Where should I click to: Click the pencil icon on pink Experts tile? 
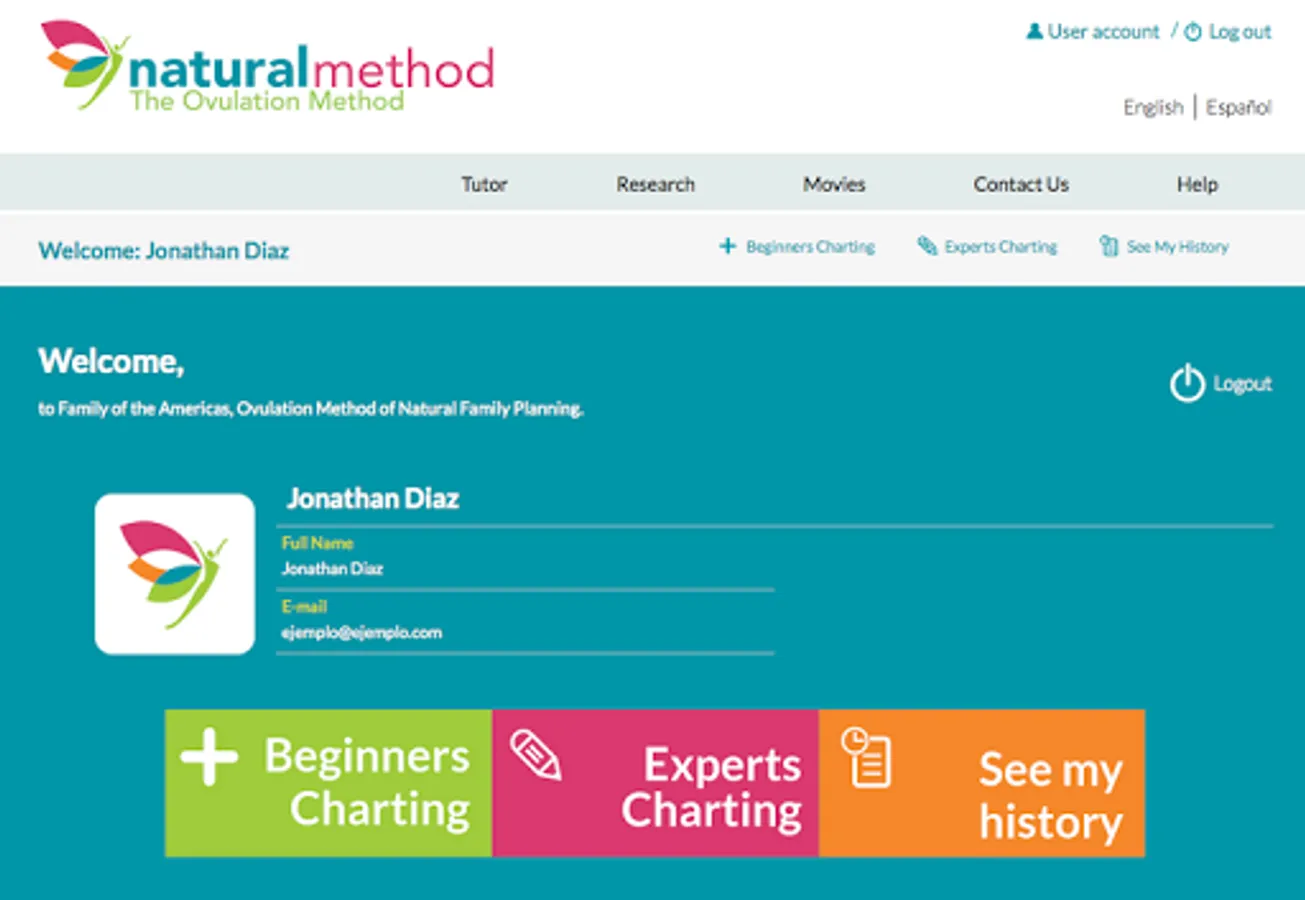coord(535,755)
